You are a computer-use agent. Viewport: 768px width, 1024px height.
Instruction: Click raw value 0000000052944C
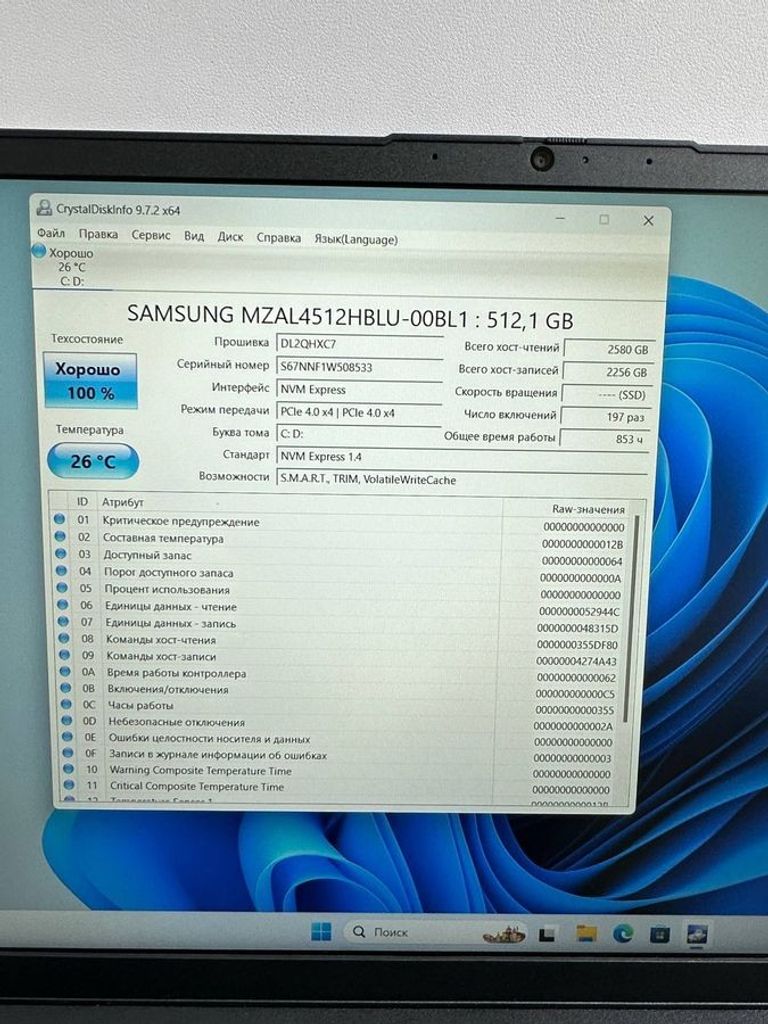click(579, 611)
